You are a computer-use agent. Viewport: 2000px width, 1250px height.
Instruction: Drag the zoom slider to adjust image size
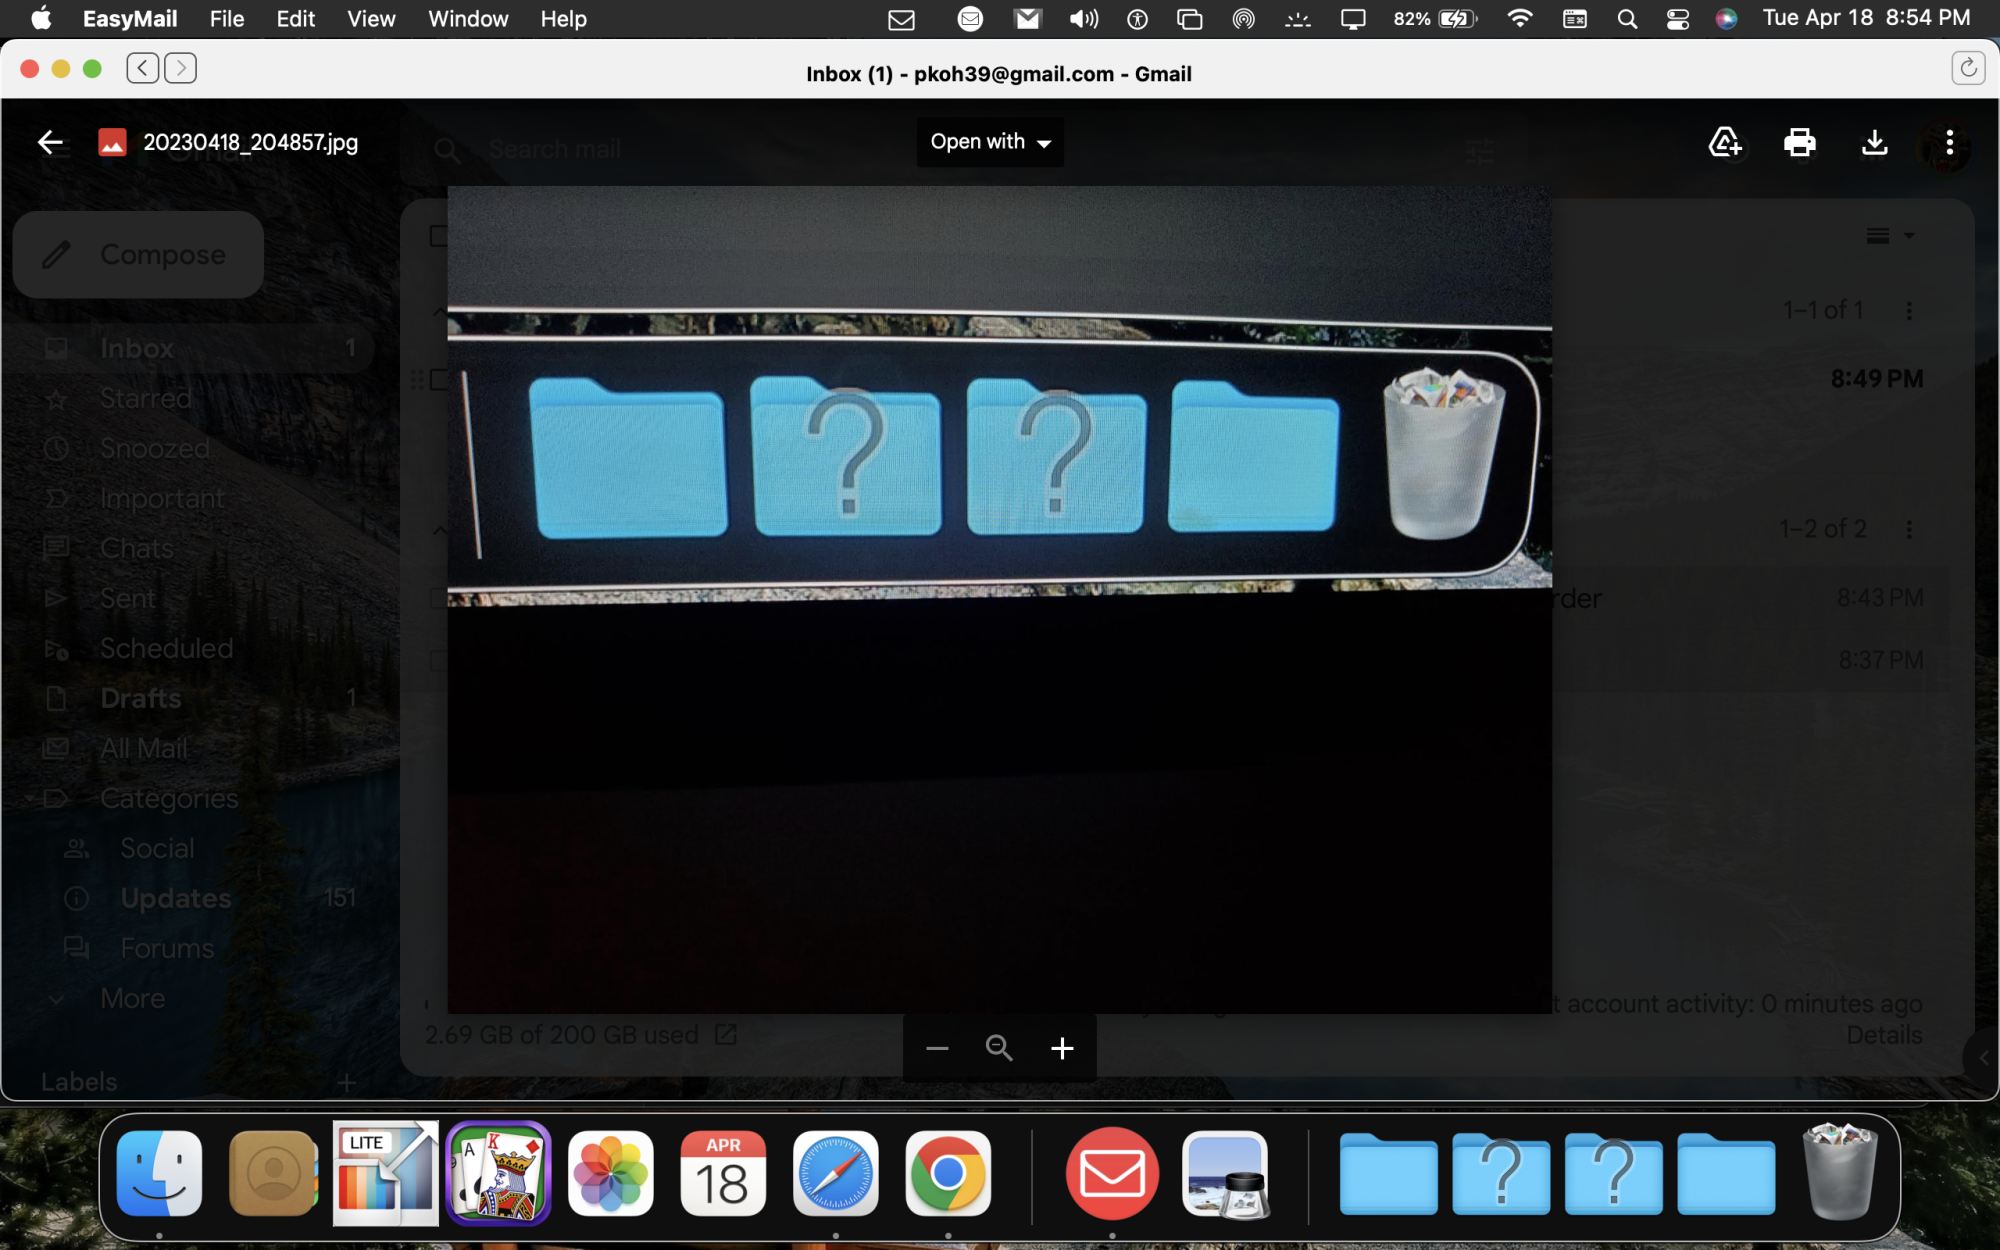pyautogui.click(x=998, y=1047)
